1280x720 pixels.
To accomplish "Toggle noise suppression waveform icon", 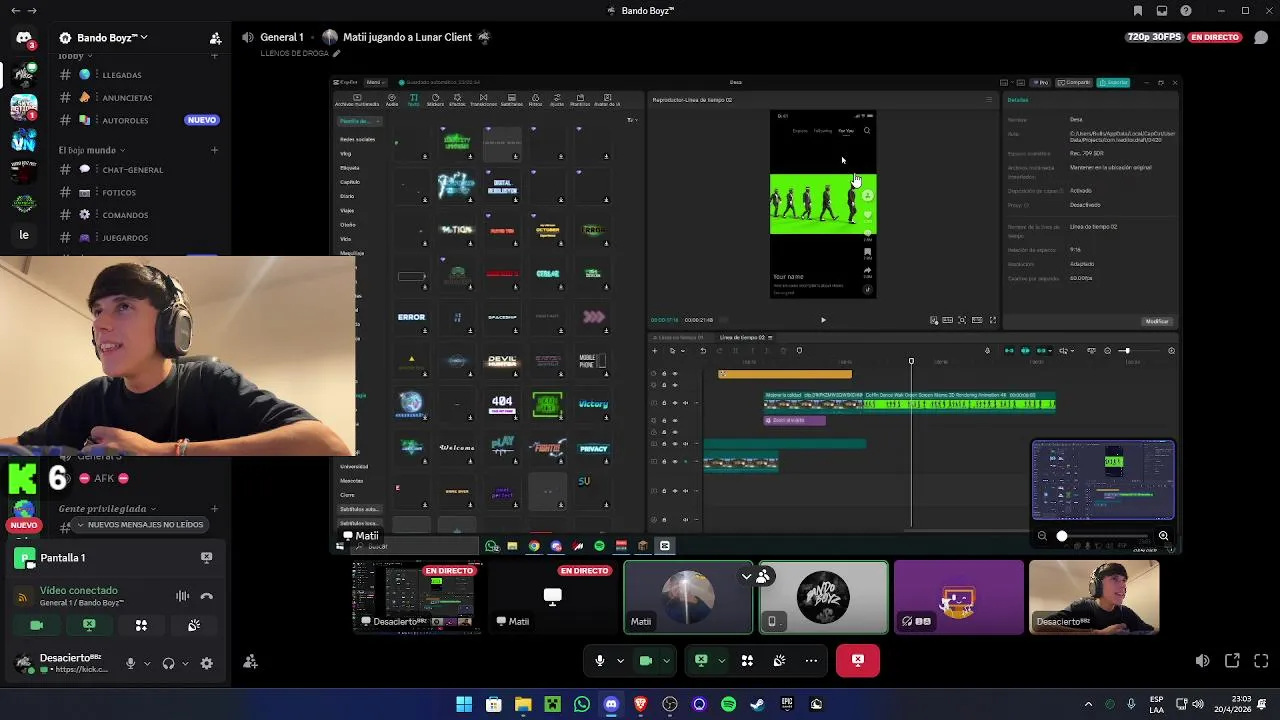I will point(182,596).
